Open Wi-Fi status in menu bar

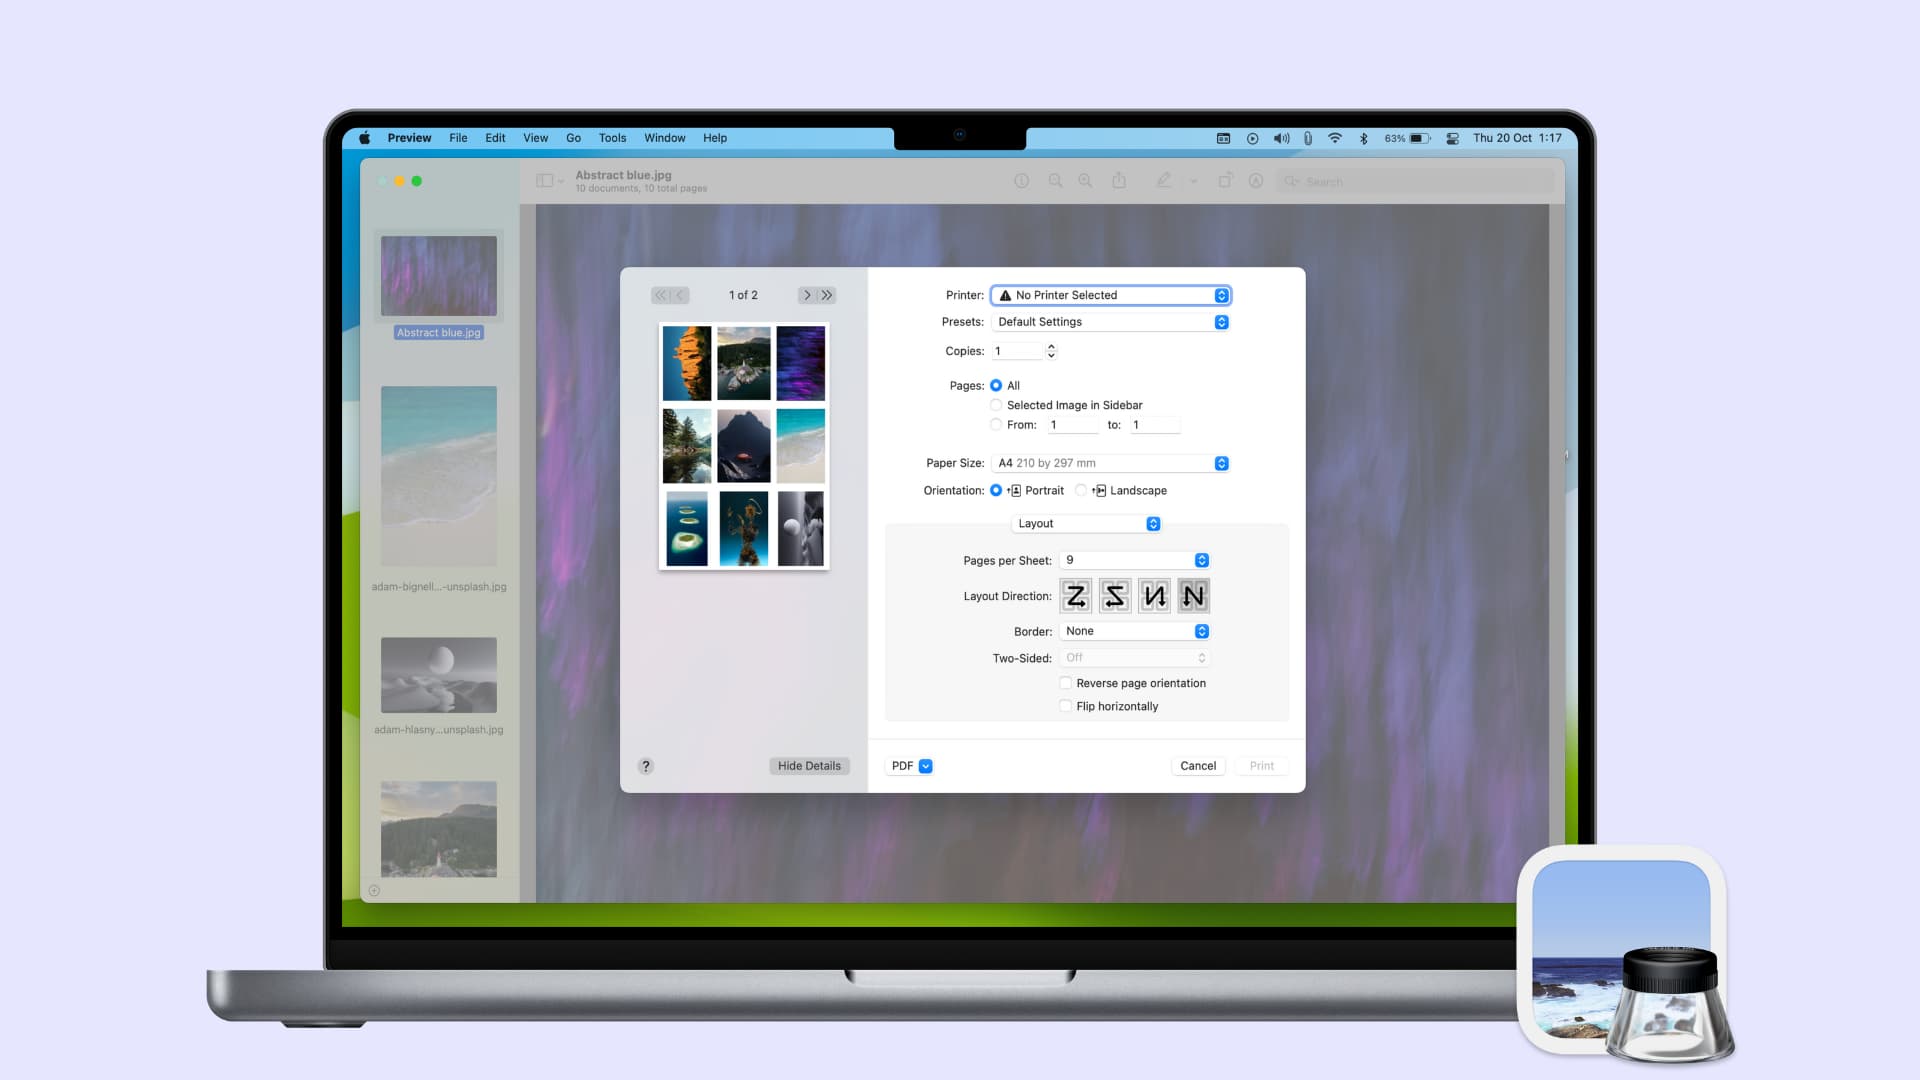pyautogui.click(x=1334, y=138)
